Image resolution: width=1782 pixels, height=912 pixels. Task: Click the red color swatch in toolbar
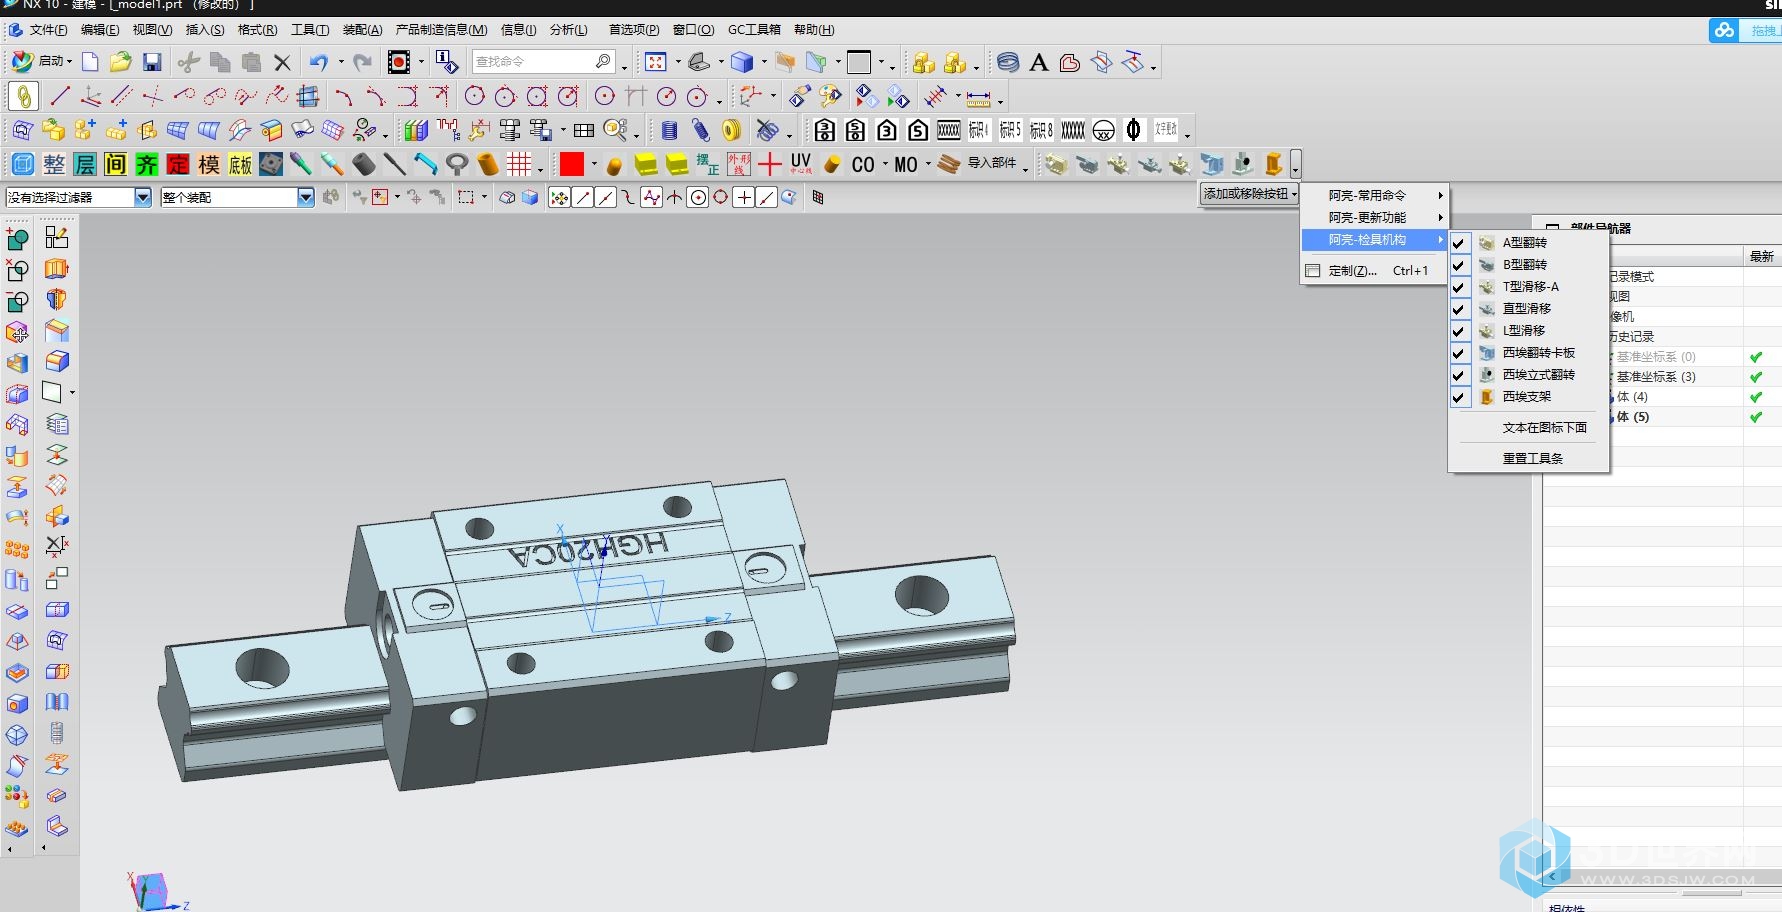(x=572, y=164)
